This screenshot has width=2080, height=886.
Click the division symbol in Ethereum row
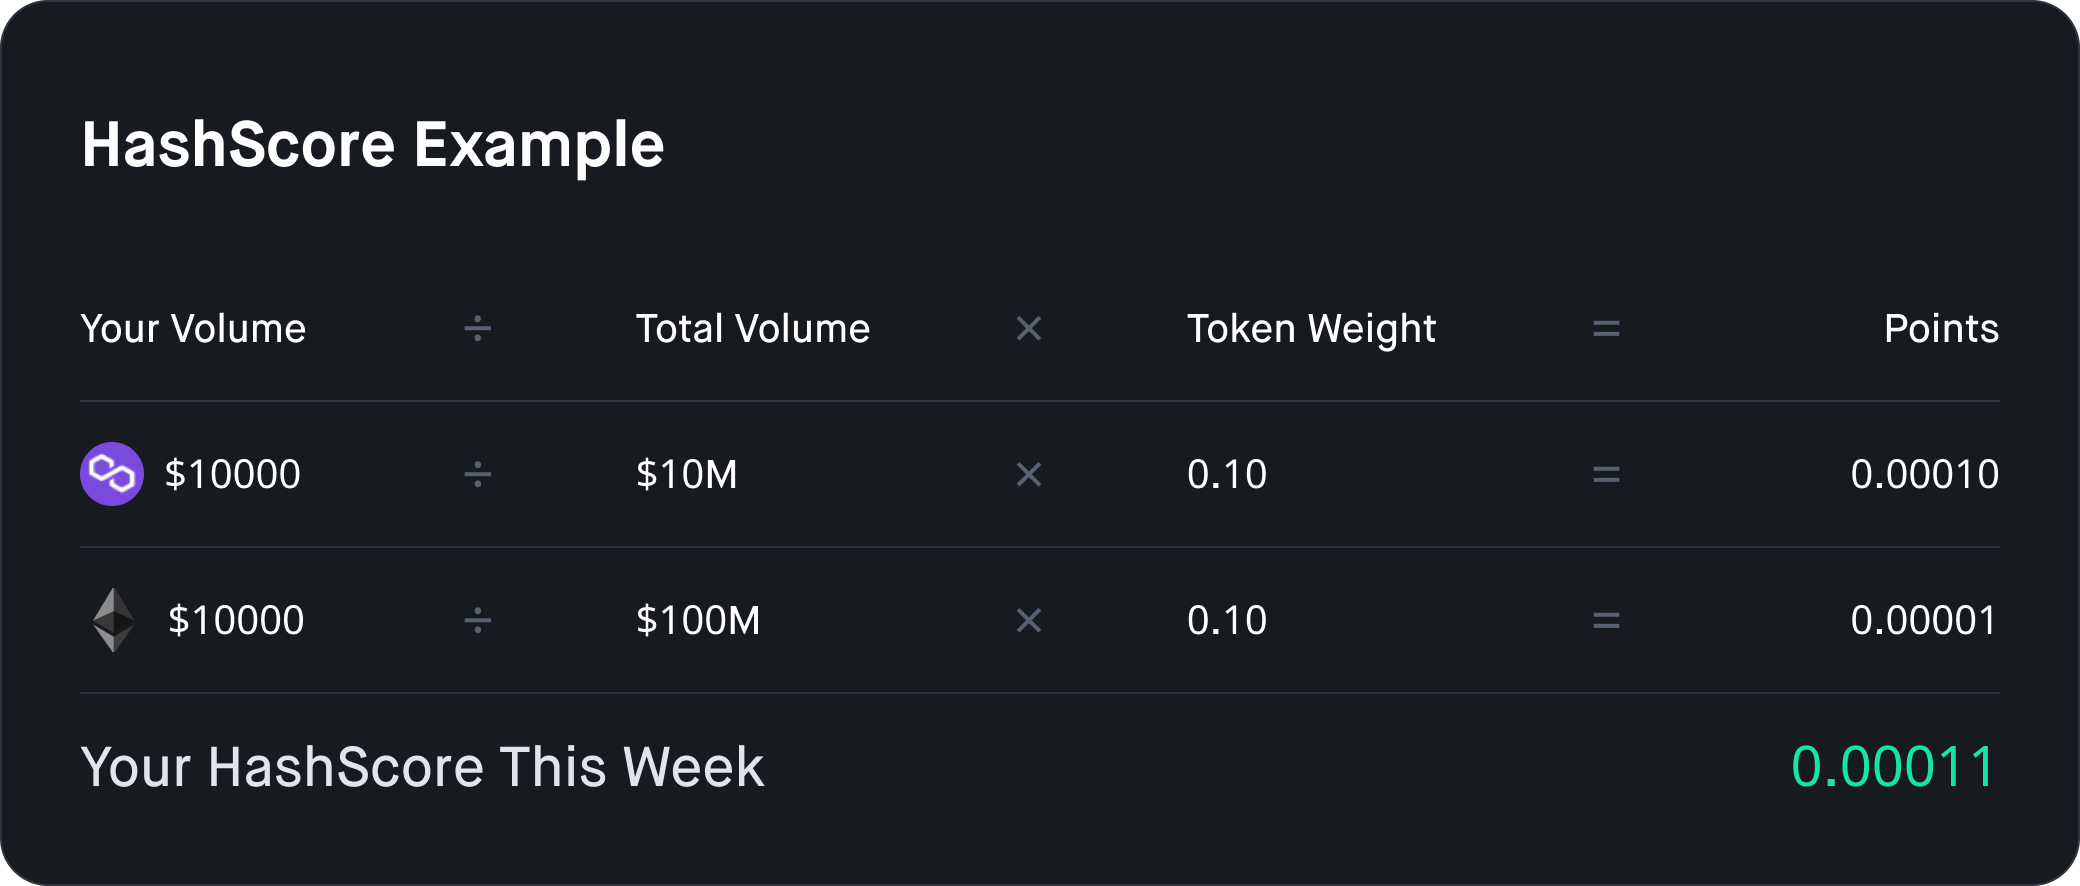(x=478, y=621)
